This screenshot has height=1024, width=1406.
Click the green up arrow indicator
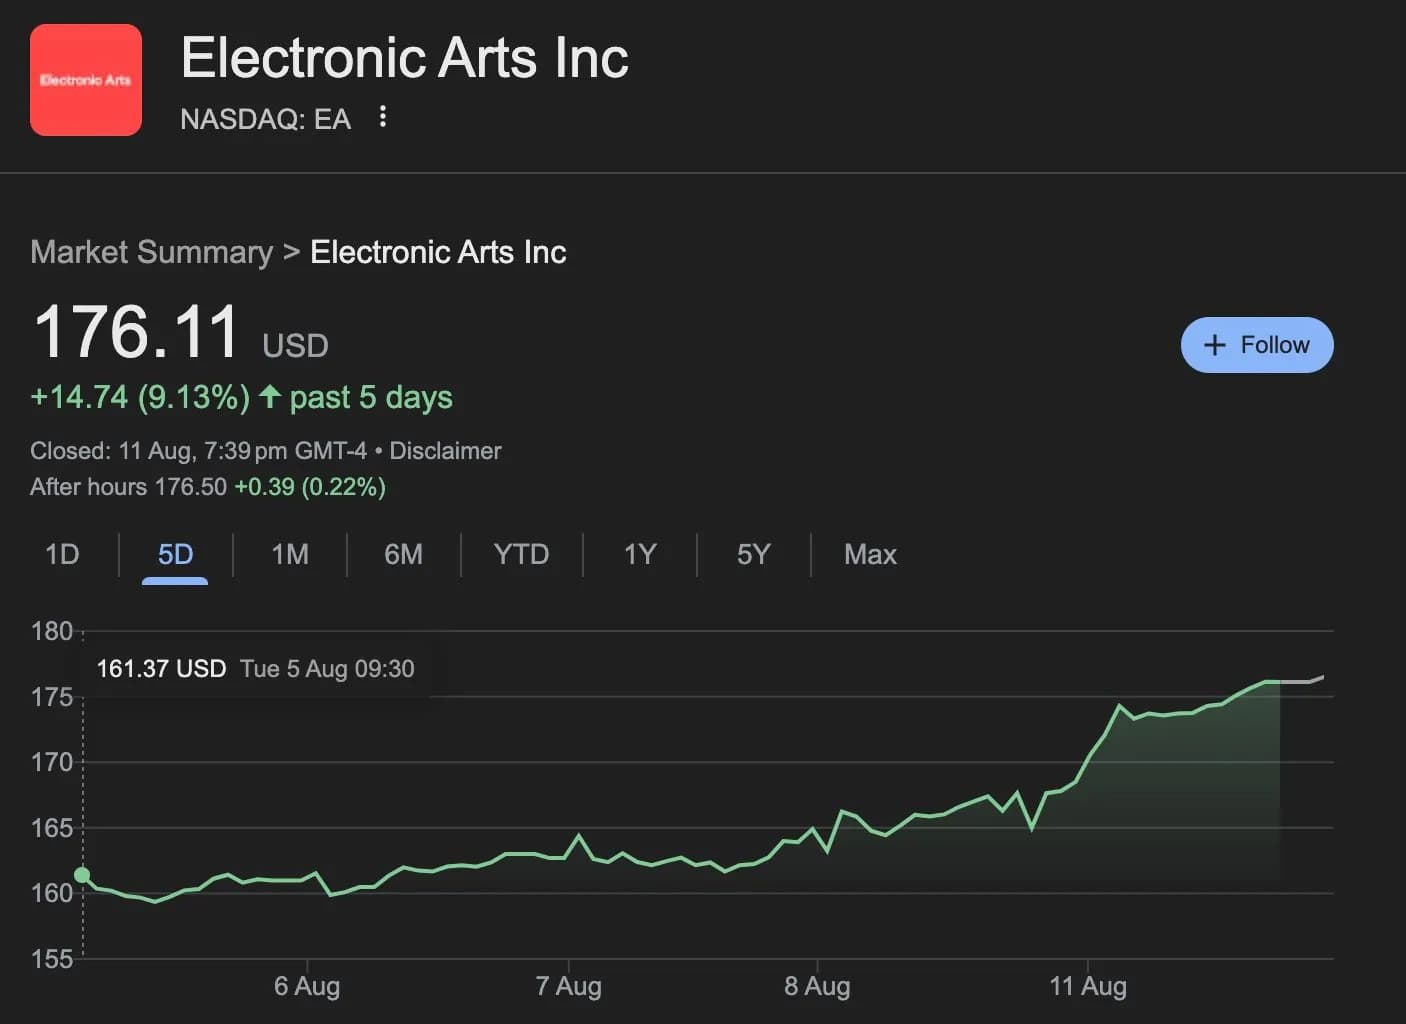(x=269, y=396)
